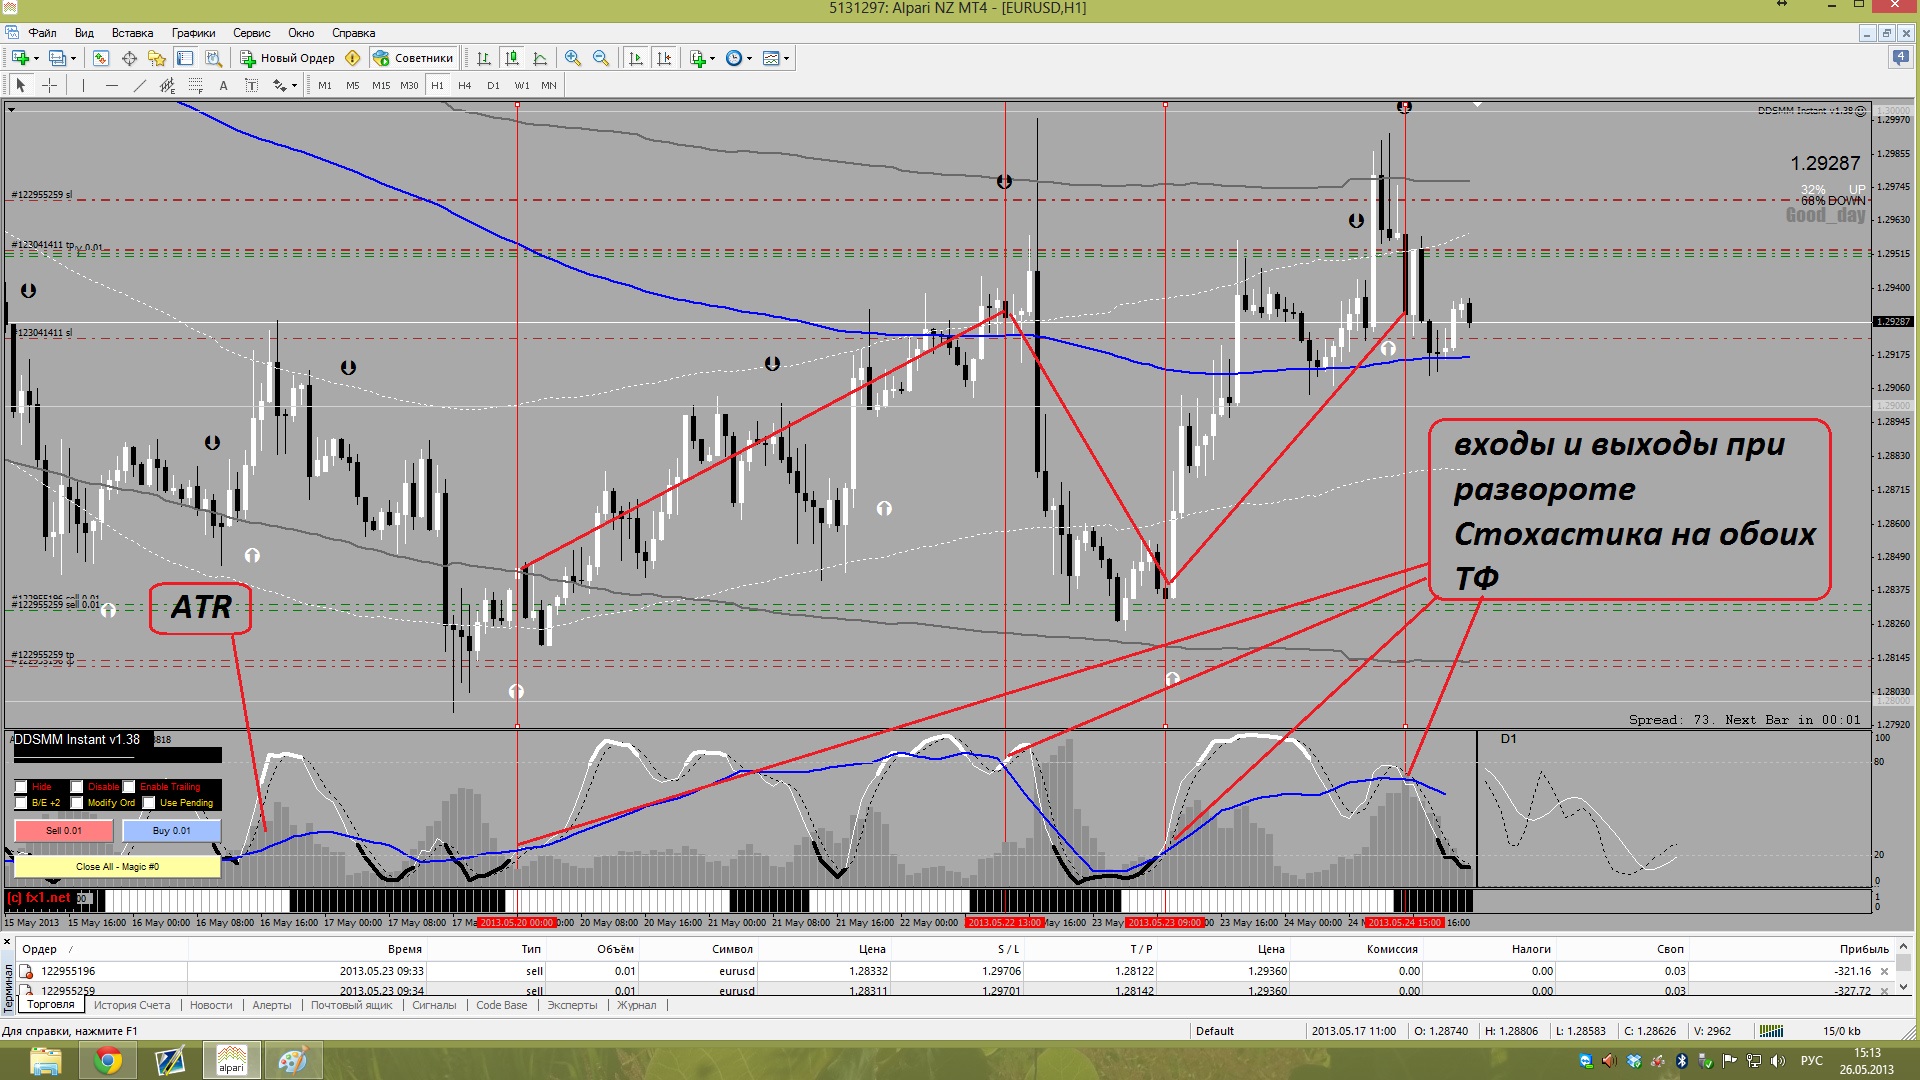This screenshot has height=1080, width=1920.
Task: Open the Market Watch window icon
Action: 101,58
